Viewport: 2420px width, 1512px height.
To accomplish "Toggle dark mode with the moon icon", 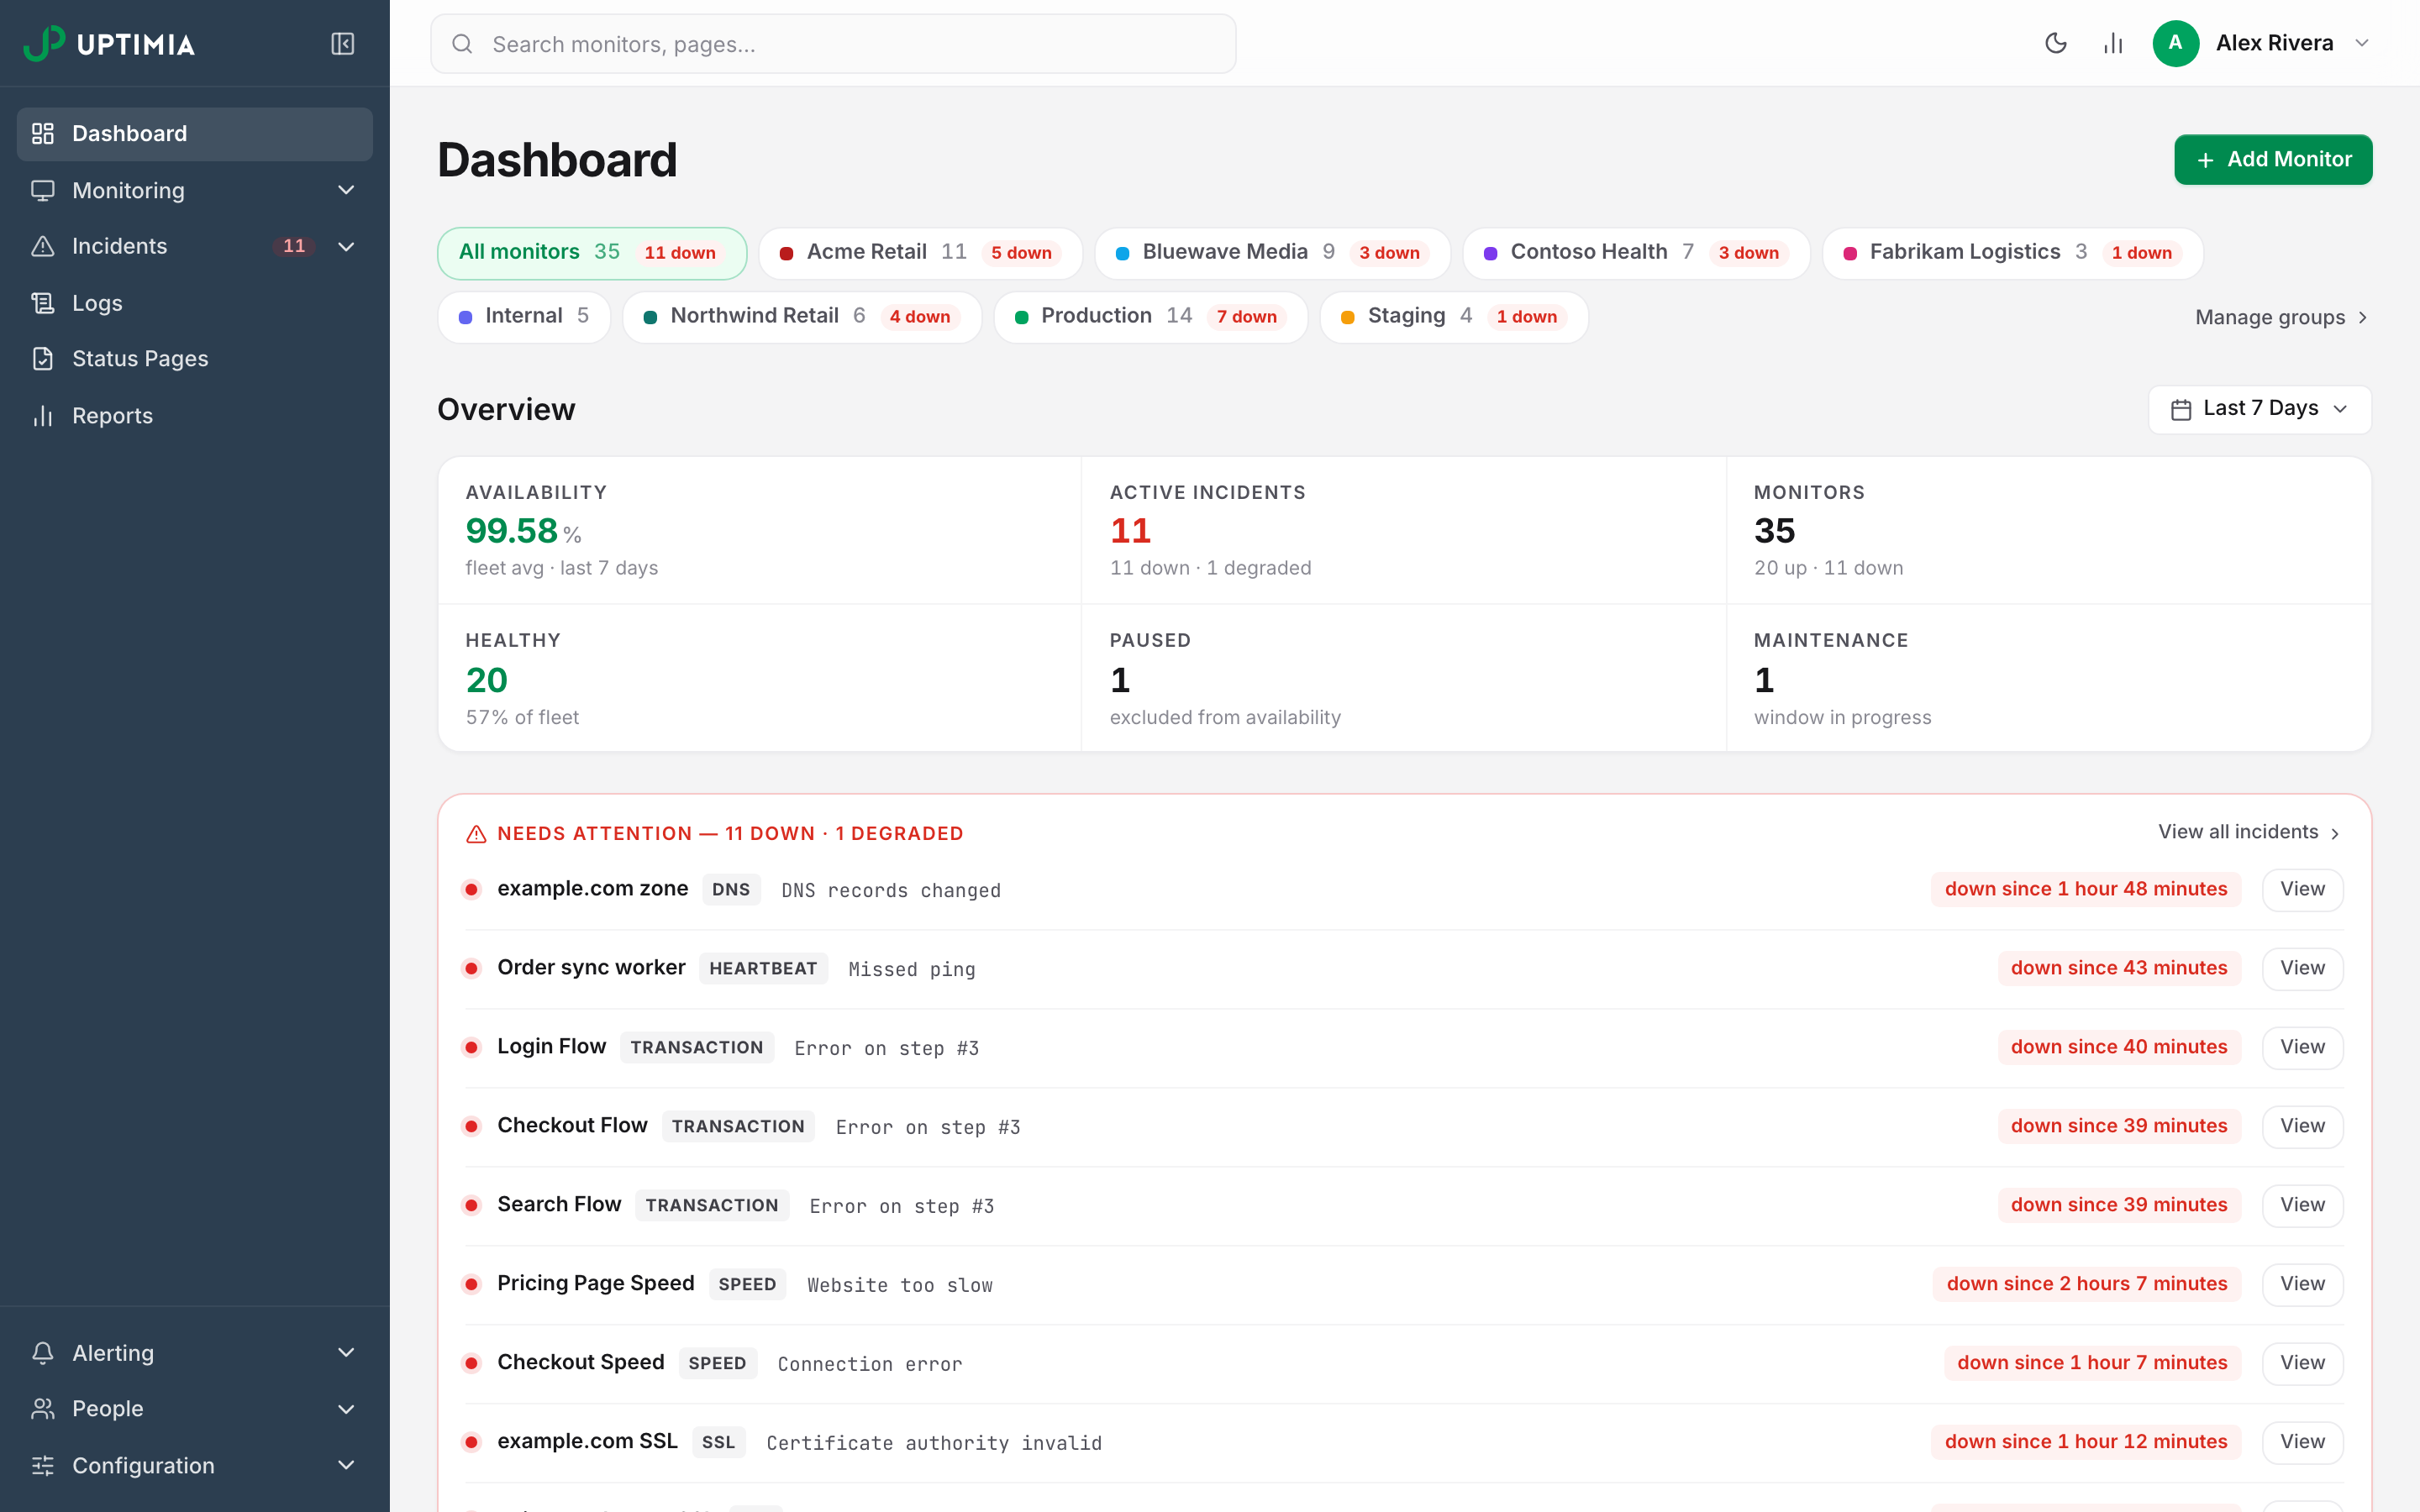I will click(2055, 43).
